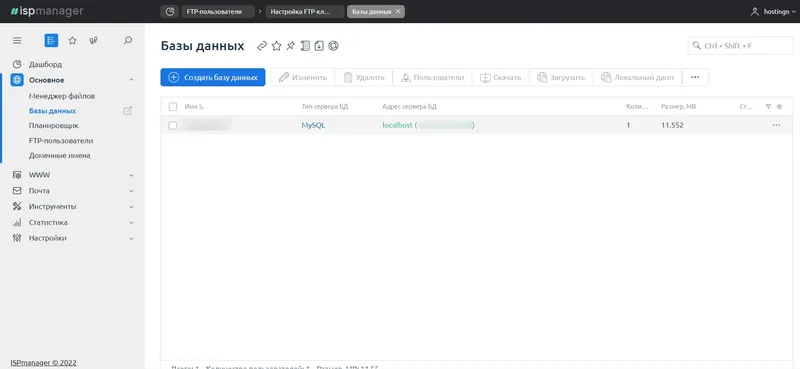Open the hostingn user dropdown
Viewport: 800px width, 369px height.
(x=779, y=11)
